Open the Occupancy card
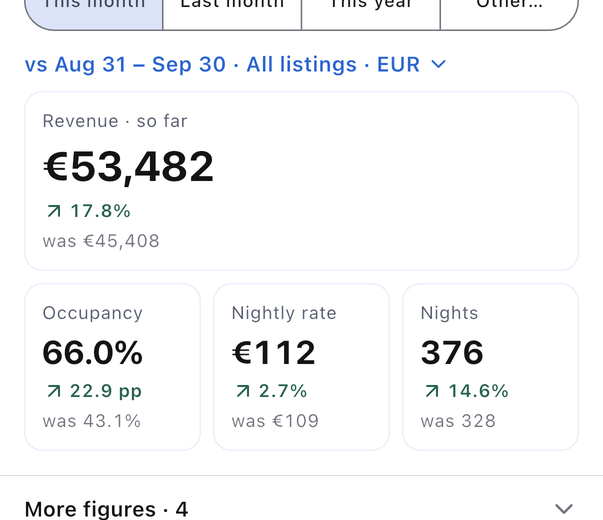603x520 pixels. [112, 367]
